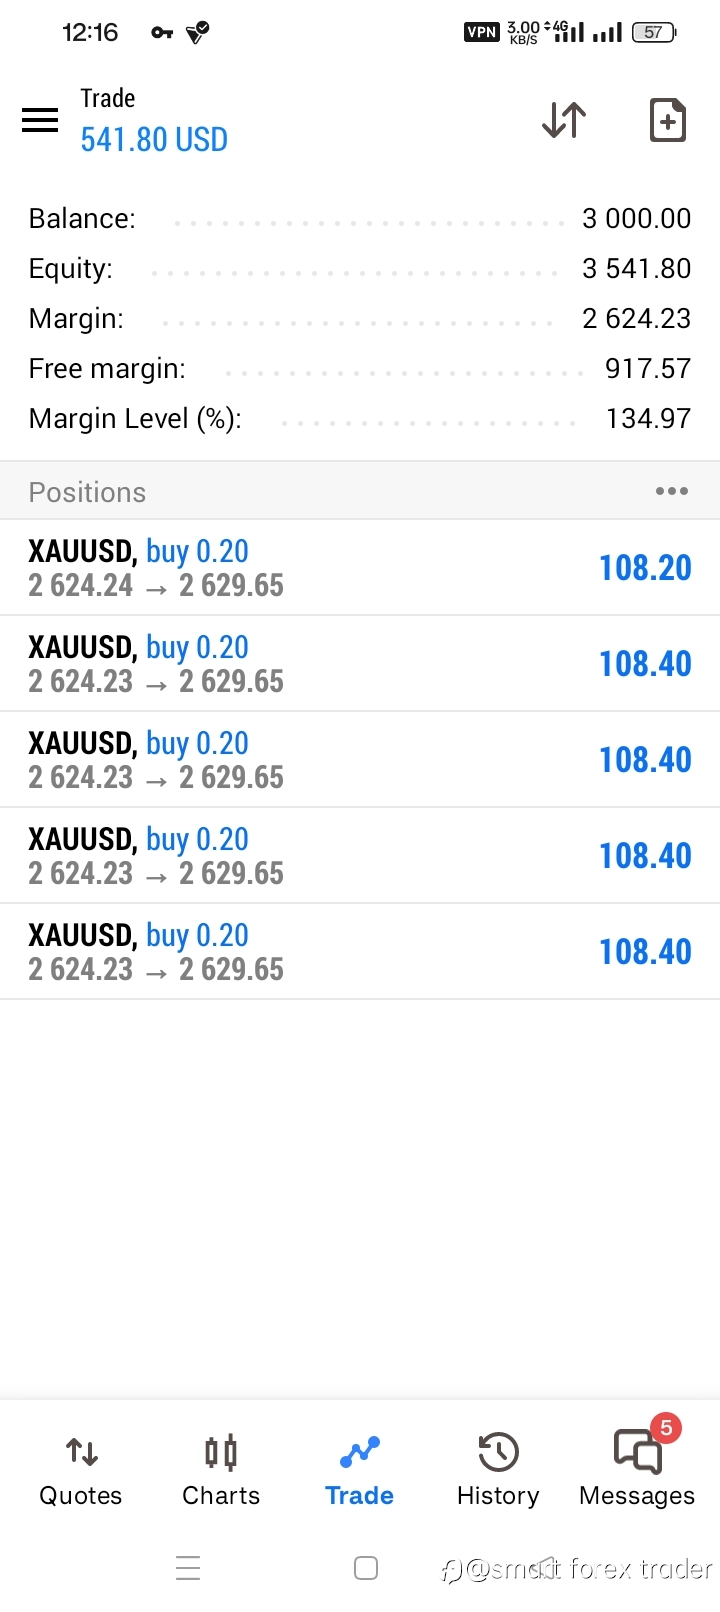Tap the Positions section header label
The height and width of the screenshot is (1612, 720).
87,492
